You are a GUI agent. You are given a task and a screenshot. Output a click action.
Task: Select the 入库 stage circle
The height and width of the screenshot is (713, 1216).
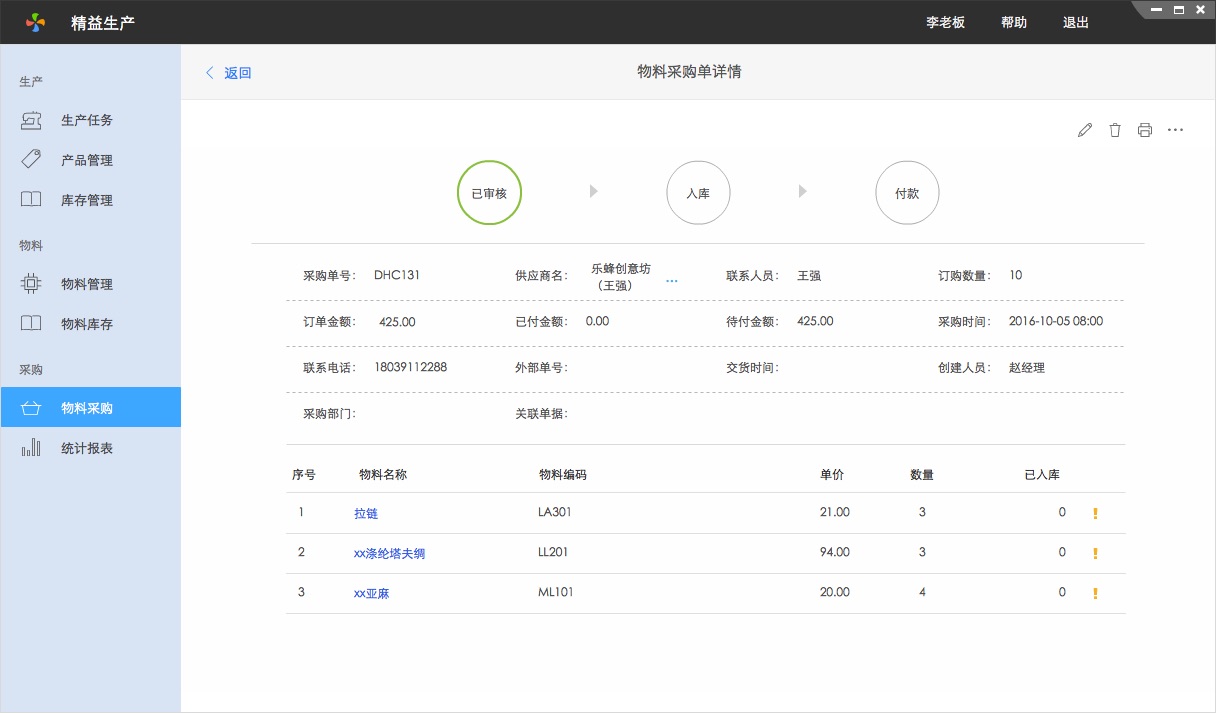click(x=698, y=192)
